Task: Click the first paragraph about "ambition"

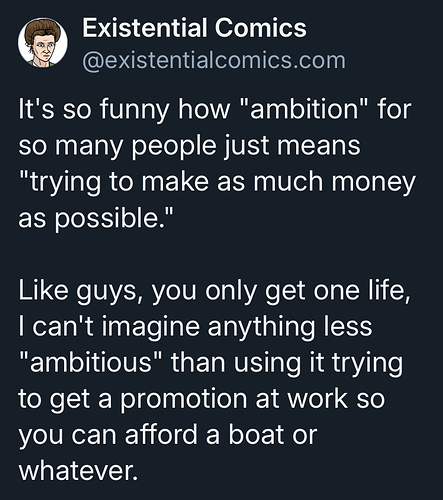Action: pyautogui.click(x=217, y=164)
